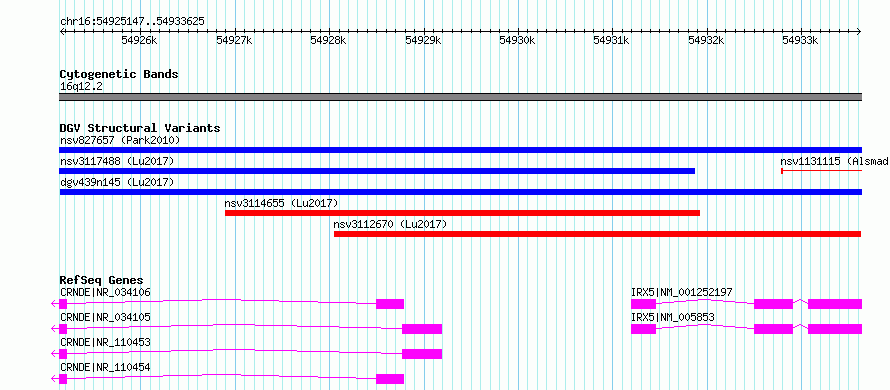Click the 54931k ruler label
This screenshot has height=390, width=890.
pyautogui.click(x=611, y=40)
